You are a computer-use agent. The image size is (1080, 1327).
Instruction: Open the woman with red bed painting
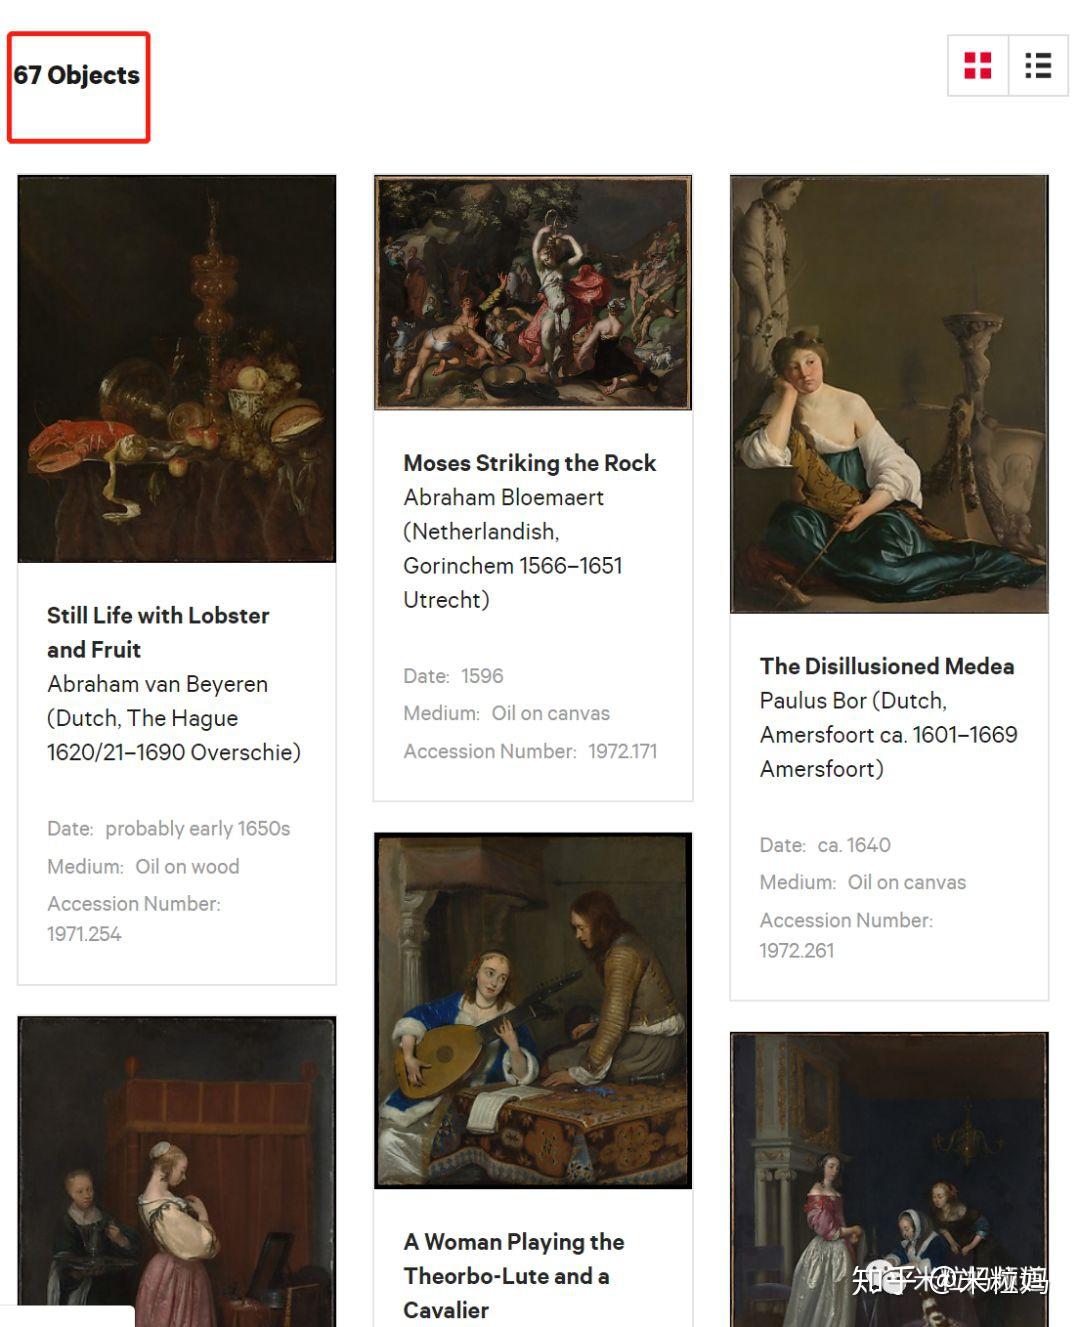click(177, 1171)
